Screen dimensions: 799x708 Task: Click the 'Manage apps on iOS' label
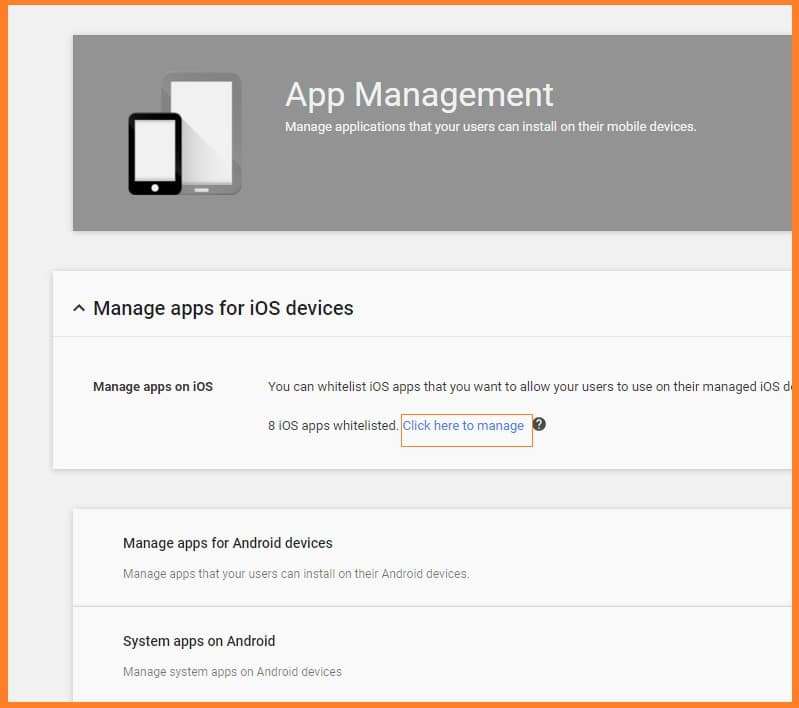[152, 387]
